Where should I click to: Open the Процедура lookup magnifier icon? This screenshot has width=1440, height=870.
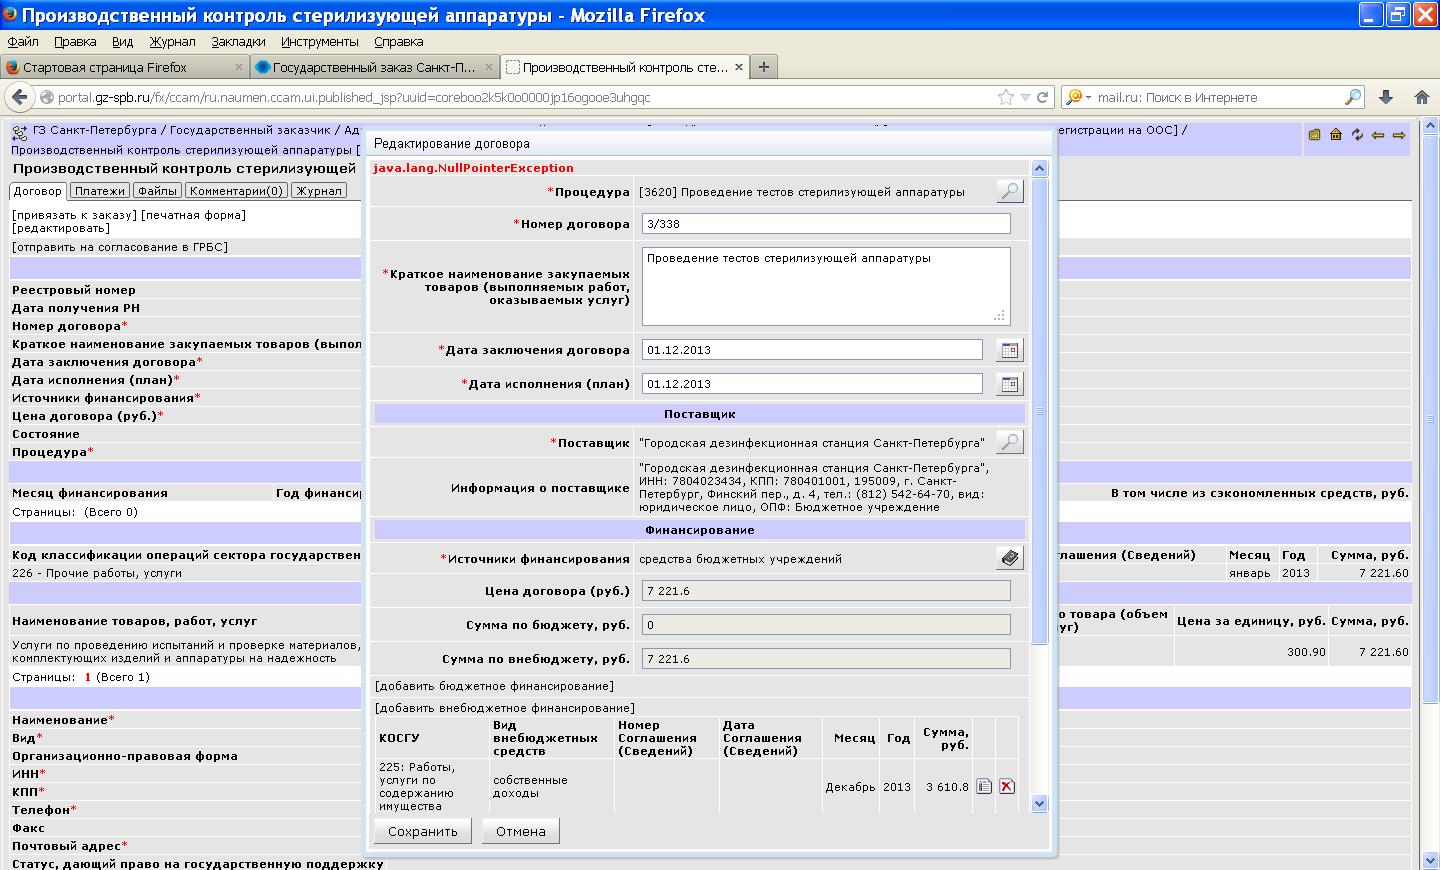tap(1010, 191)
